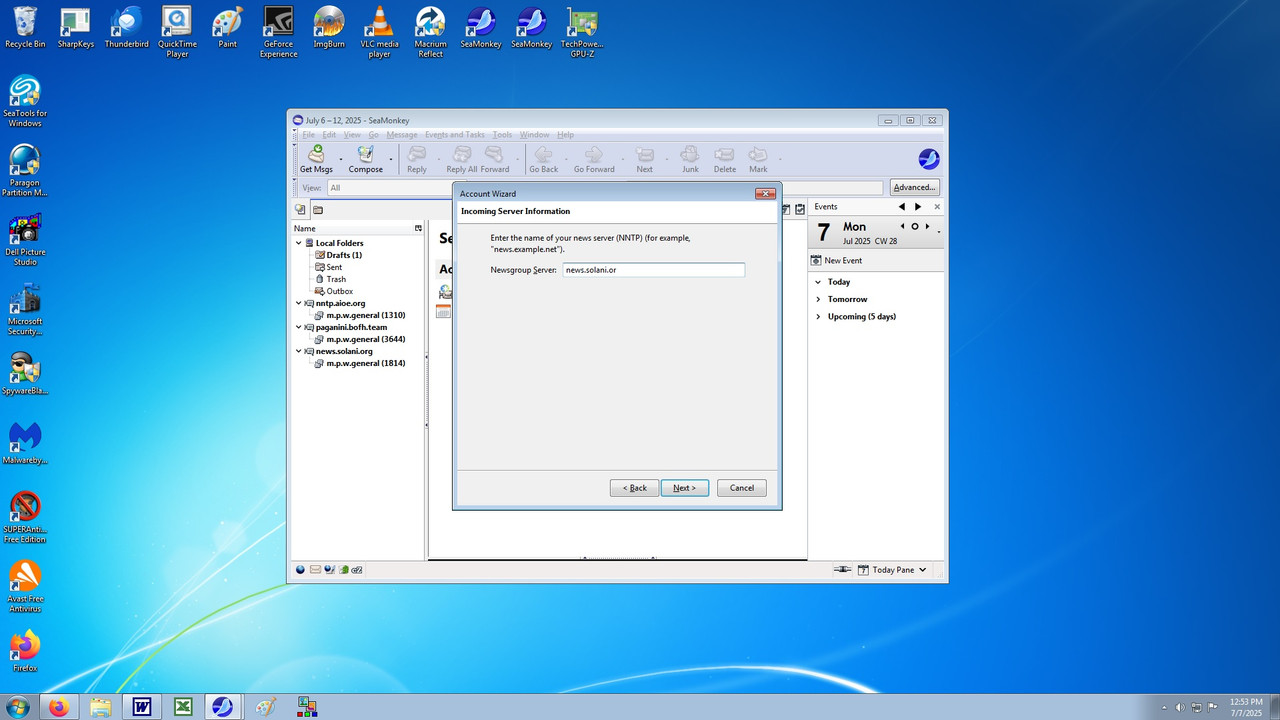Click the New Event button label
The width and height of the screenshot is (1280, 720).
[843, 261]
